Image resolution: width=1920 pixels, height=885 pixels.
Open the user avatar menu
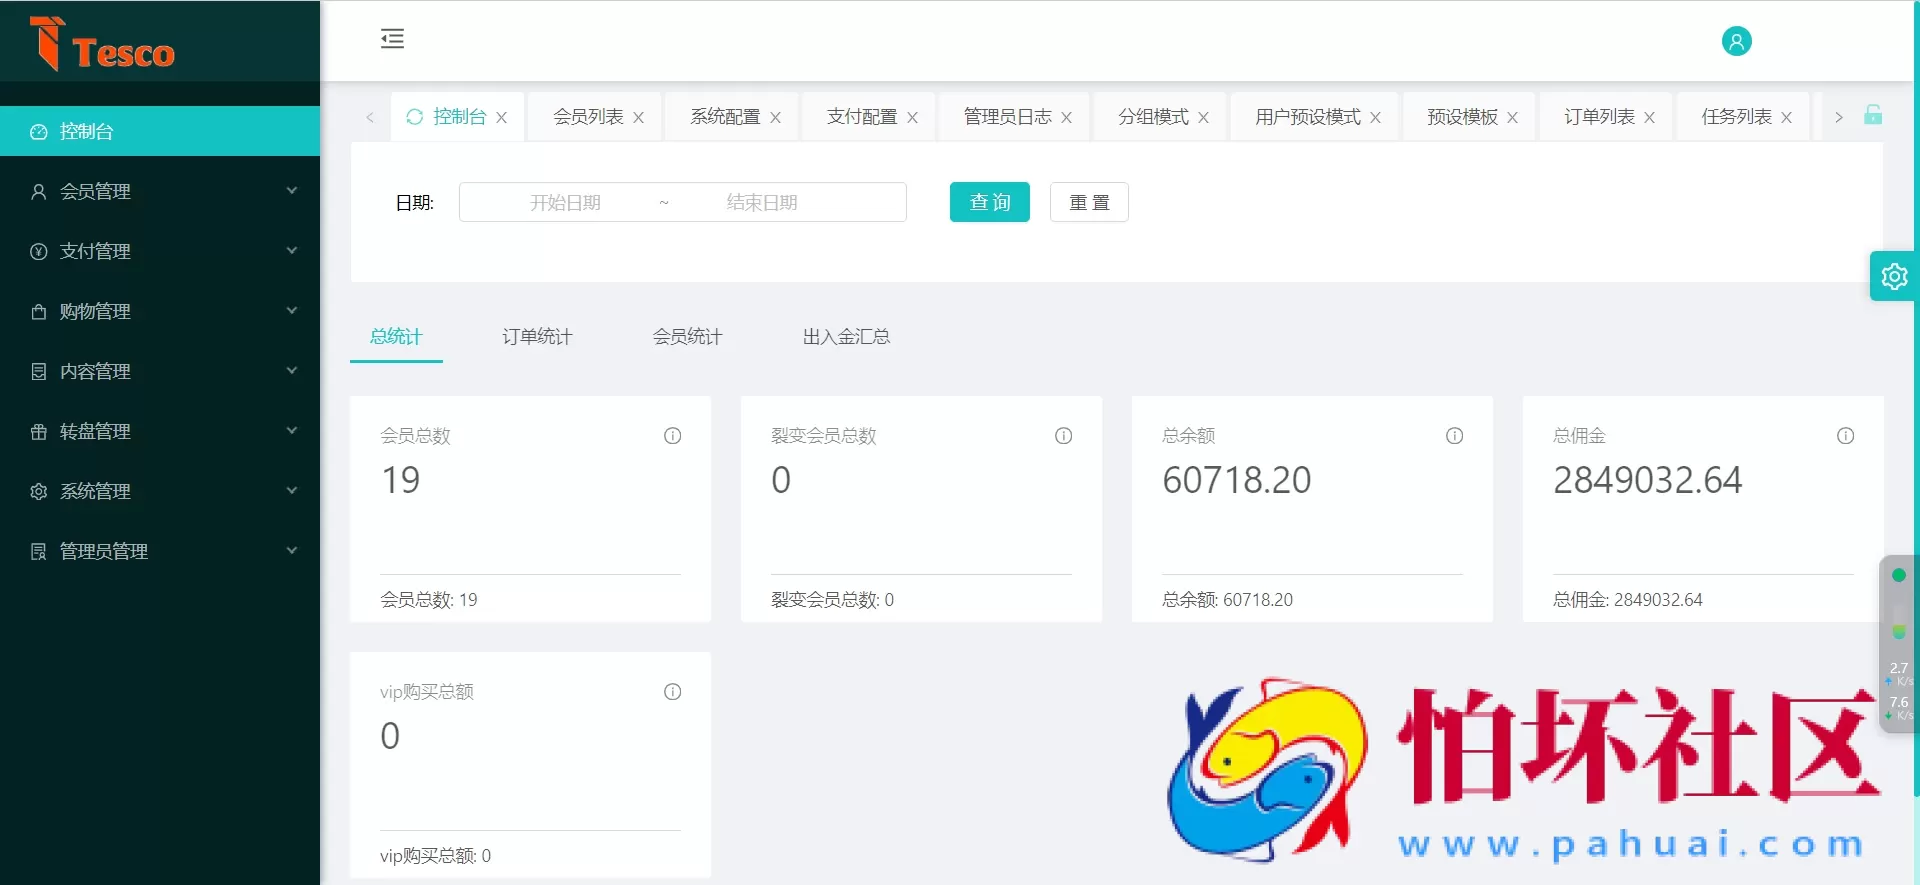[x=1736, y=41]
